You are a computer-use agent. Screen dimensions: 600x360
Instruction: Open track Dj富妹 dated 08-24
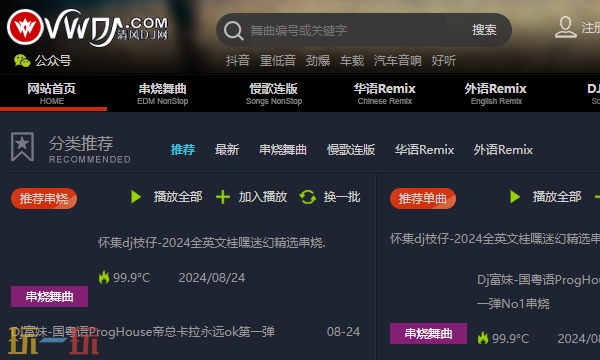click(x=142, y=332)
